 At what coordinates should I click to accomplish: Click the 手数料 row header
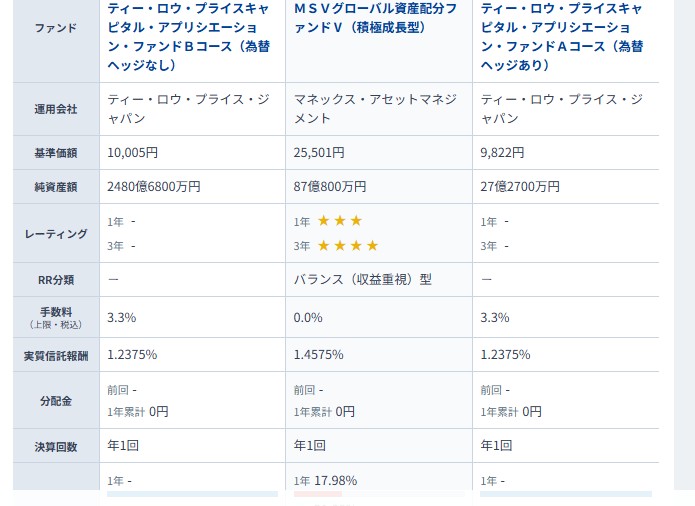(x=55, y=317)
